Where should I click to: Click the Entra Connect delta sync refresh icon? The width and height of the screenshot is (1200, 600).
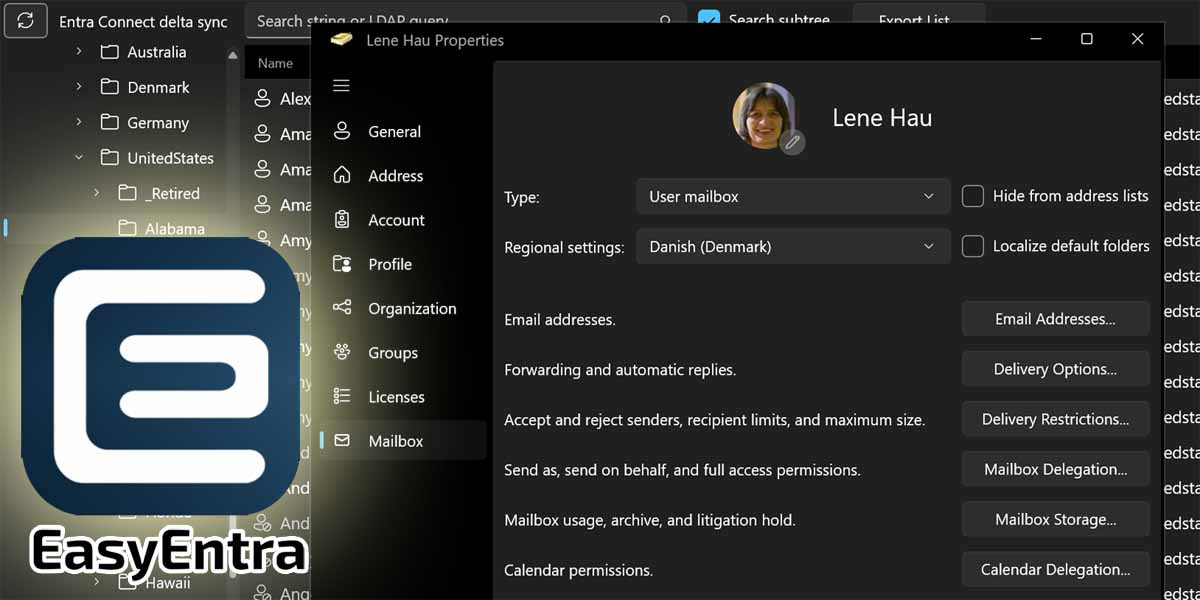tap(26, 20)
